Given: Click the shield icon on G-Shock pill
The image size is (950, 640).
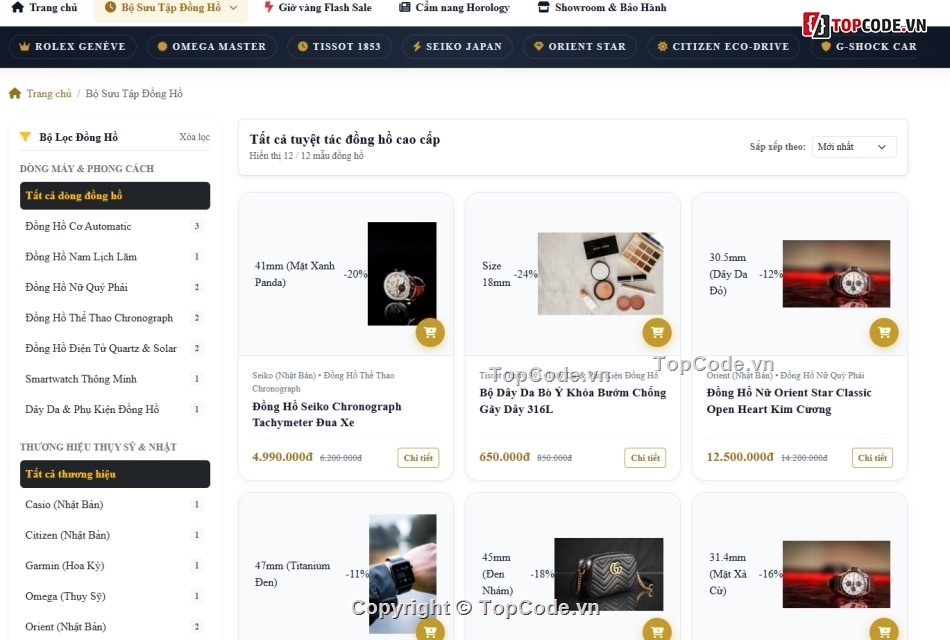Looking at the screenshot, I should pyautogui.click(x=825, y=47).
